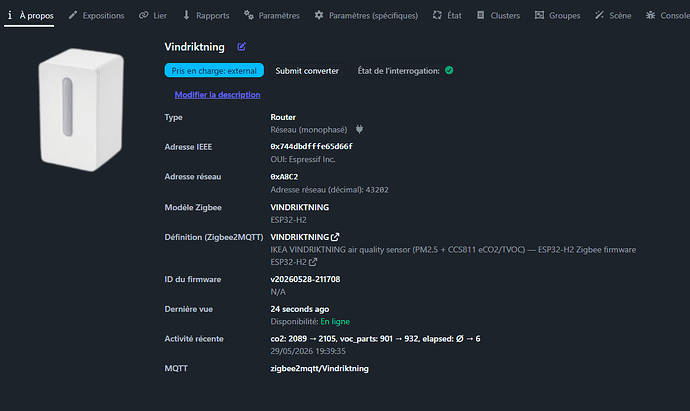This screenshot has width=690, height=411.
Task: Click the Vindriktning device image
Action: [81, 110]
